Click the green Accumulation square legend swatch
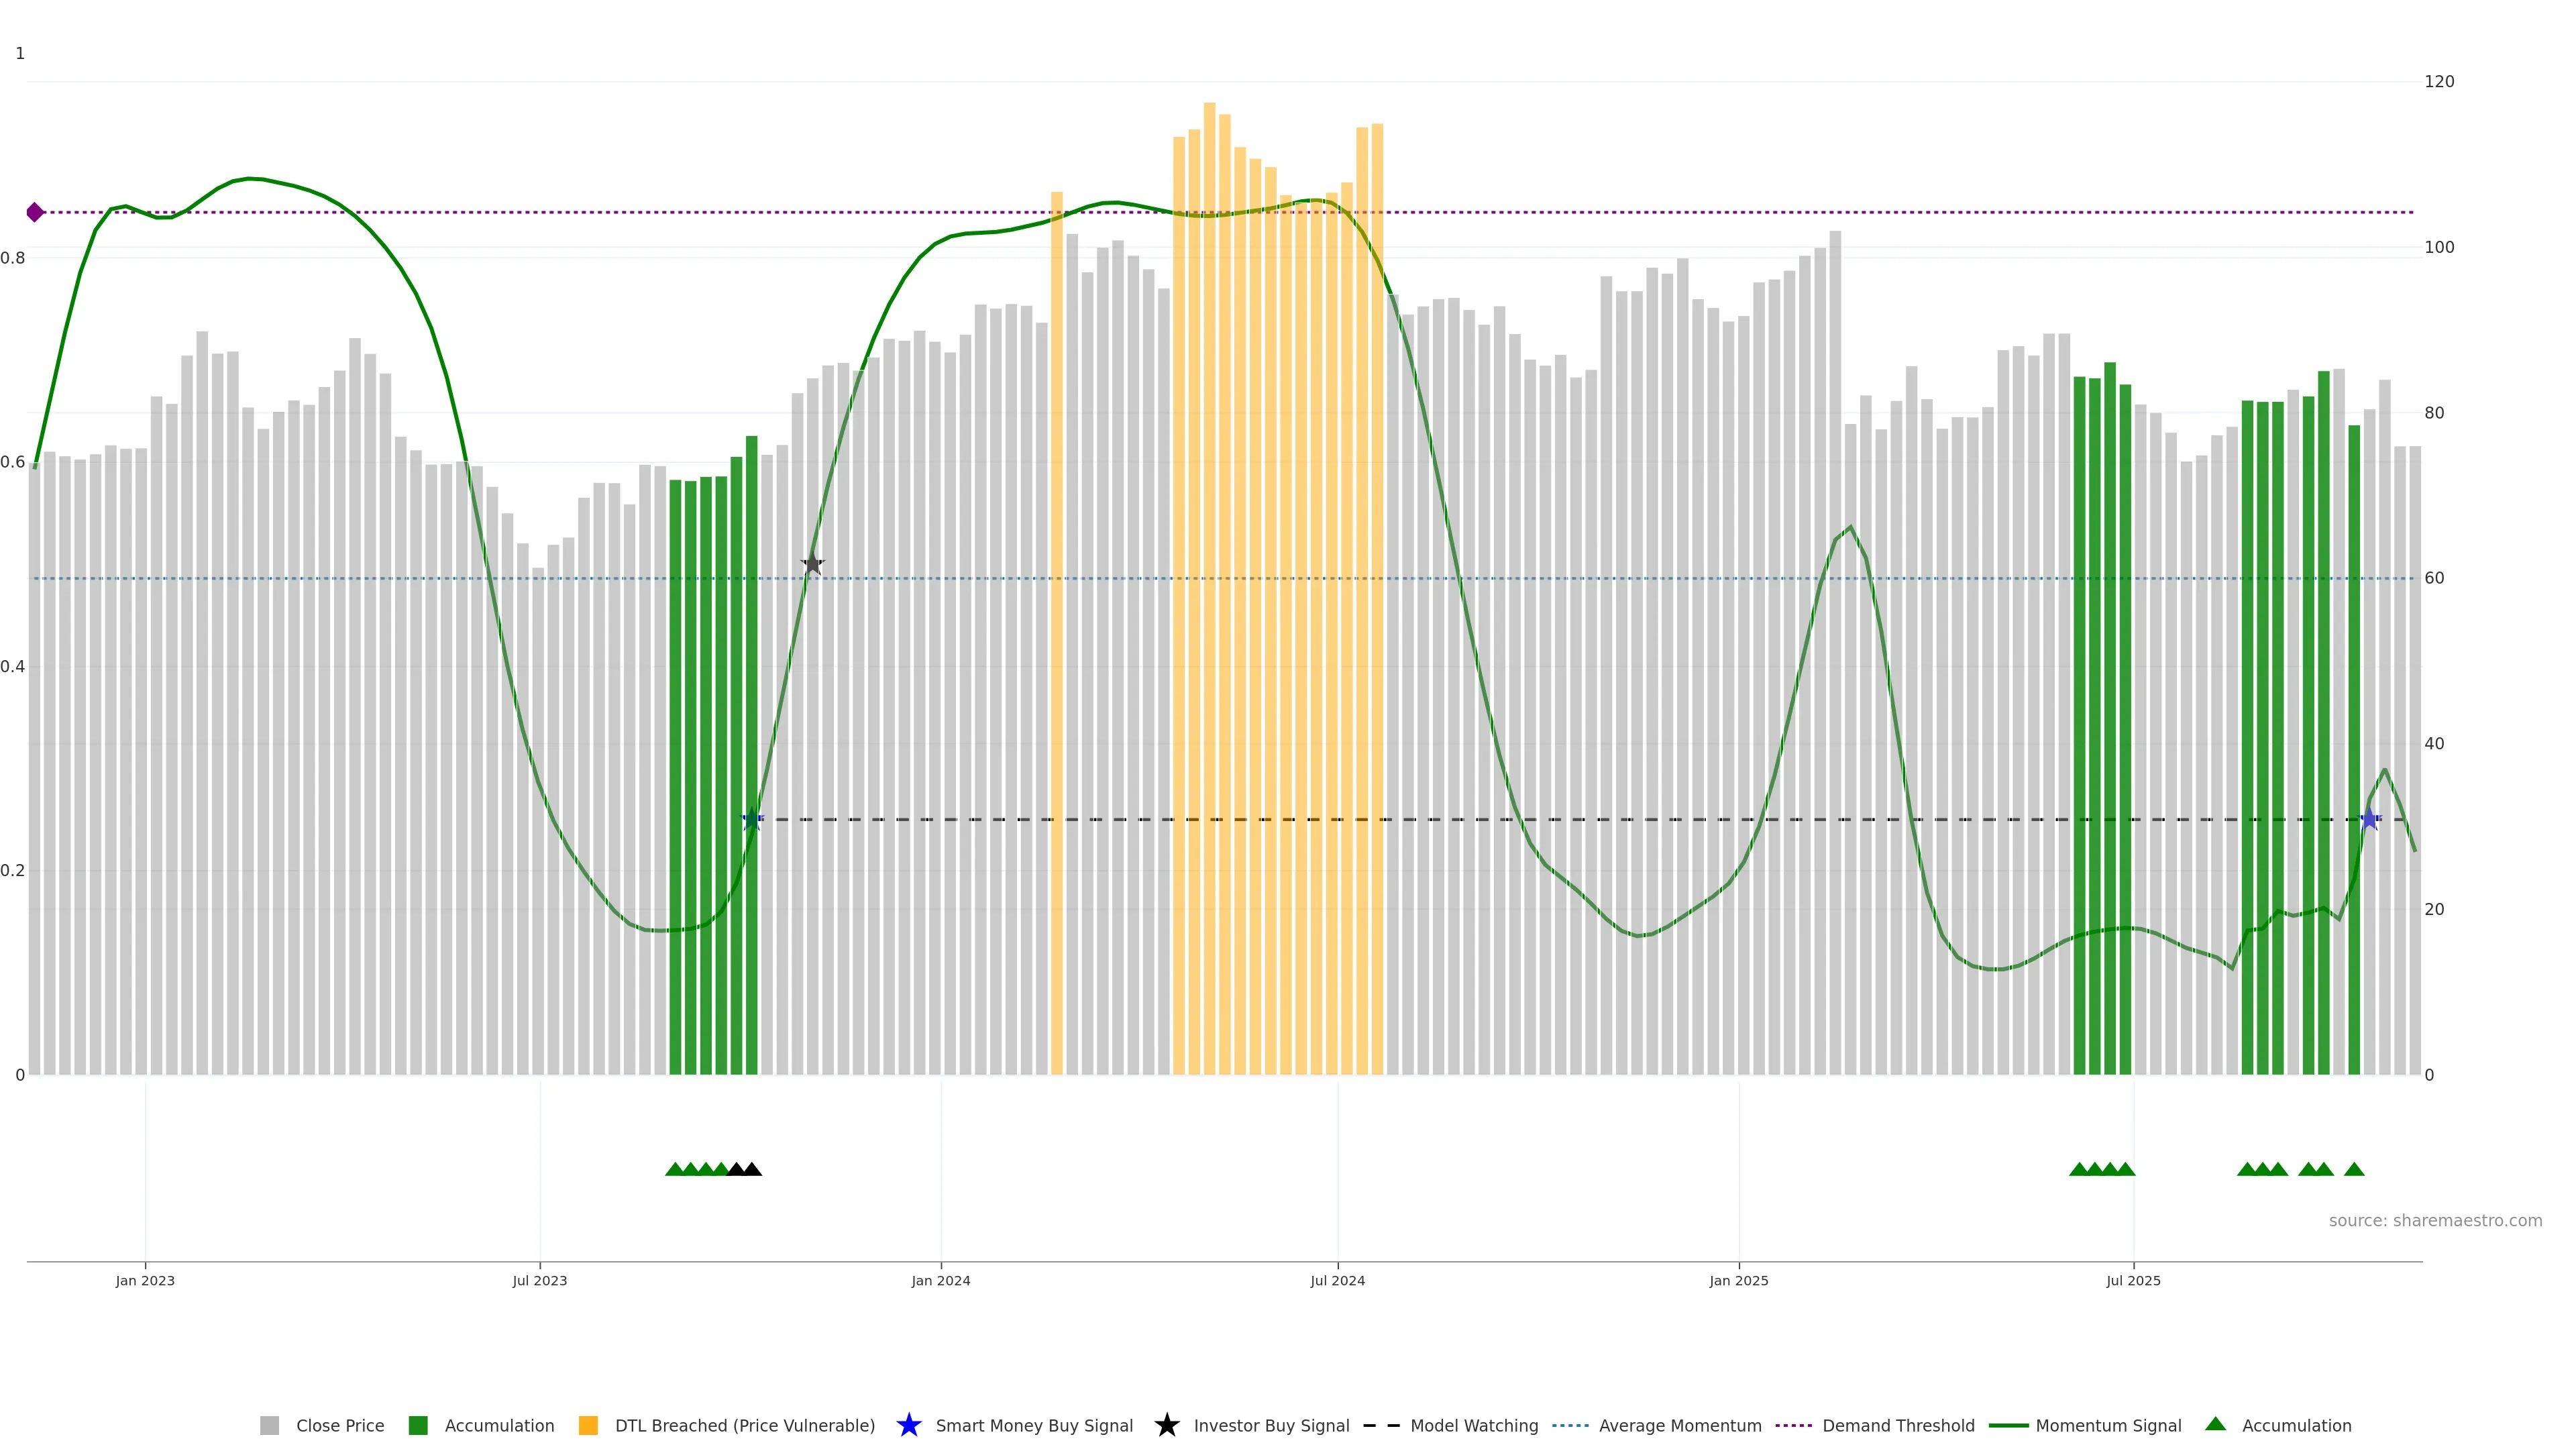 click(418, 1426)
